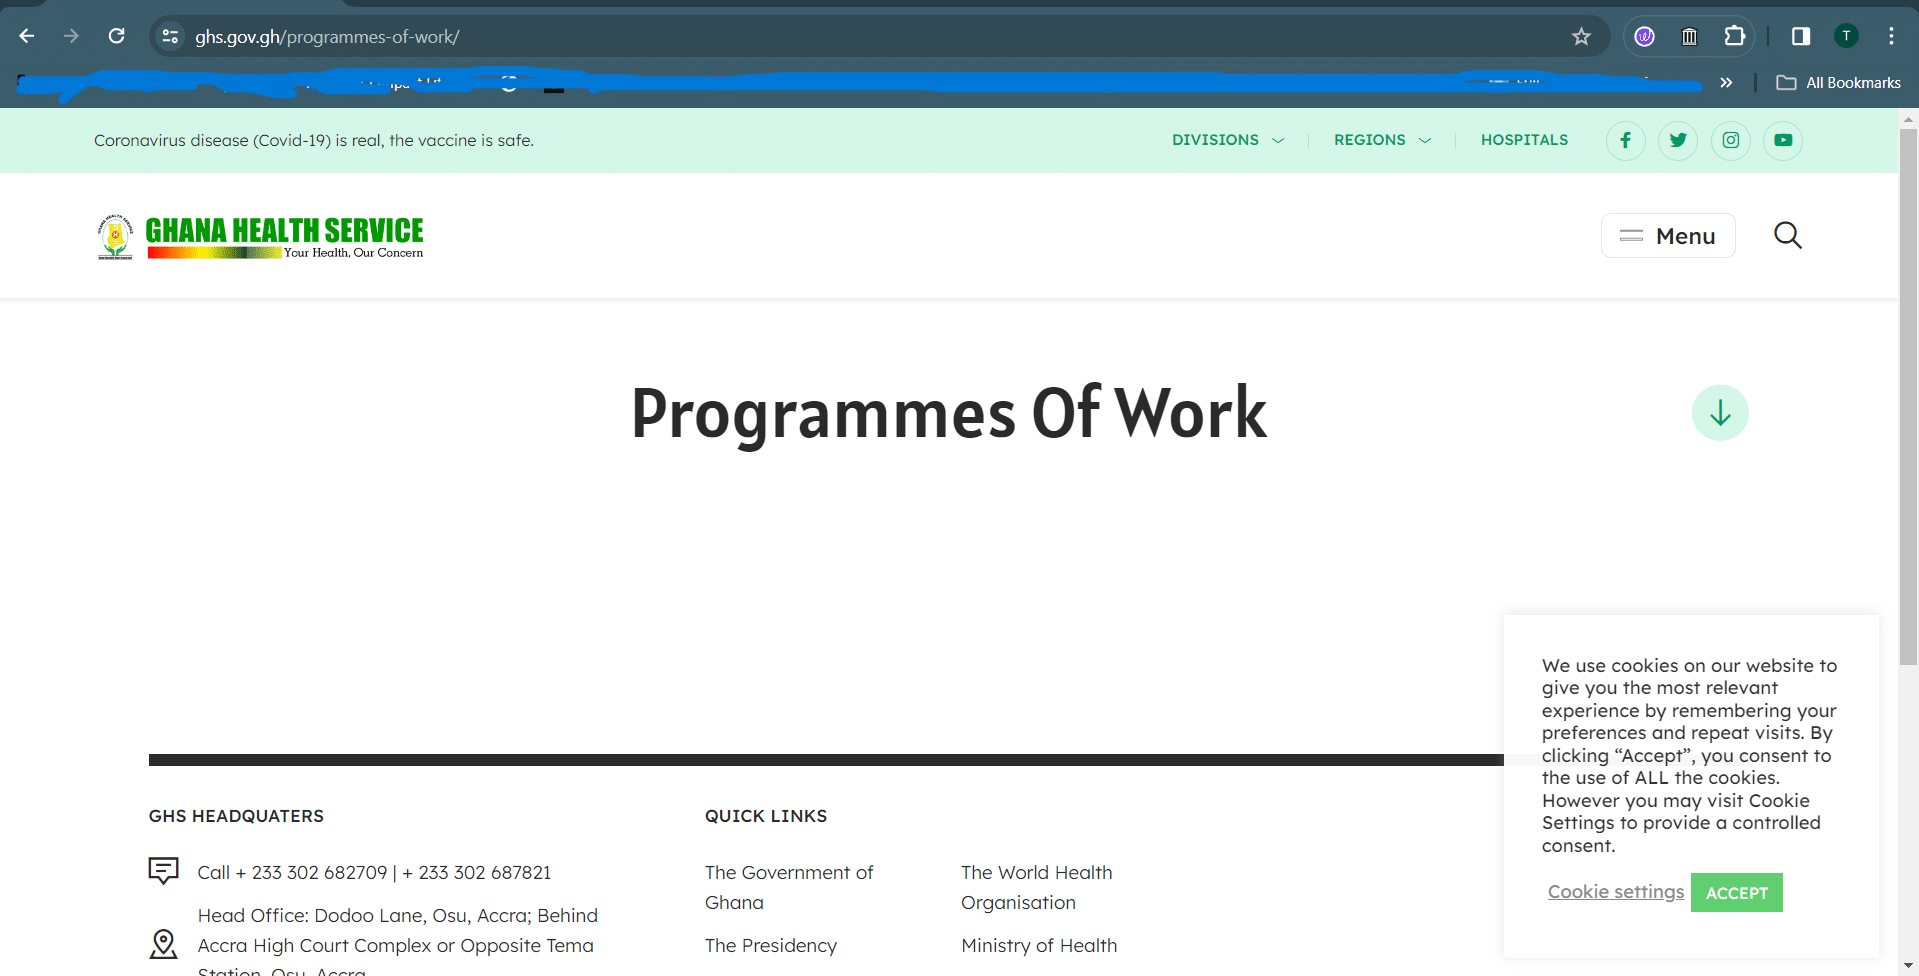Viewport: 1919px width, 976px height.
Task: Visit The World Health Organisation link
Action: 1036,887
